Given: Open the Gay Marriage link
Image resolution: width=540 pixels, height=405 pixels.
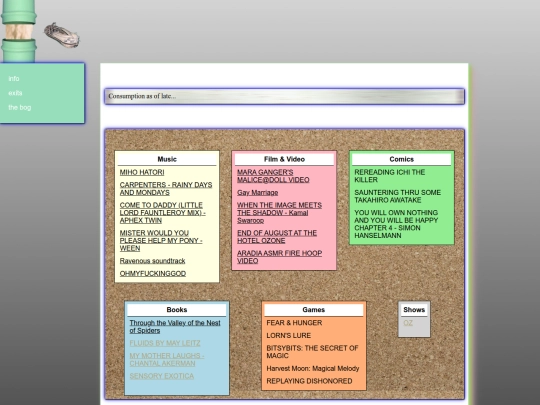Looking at the screenshot, I should pyautogui.click(x=258, y=193).
